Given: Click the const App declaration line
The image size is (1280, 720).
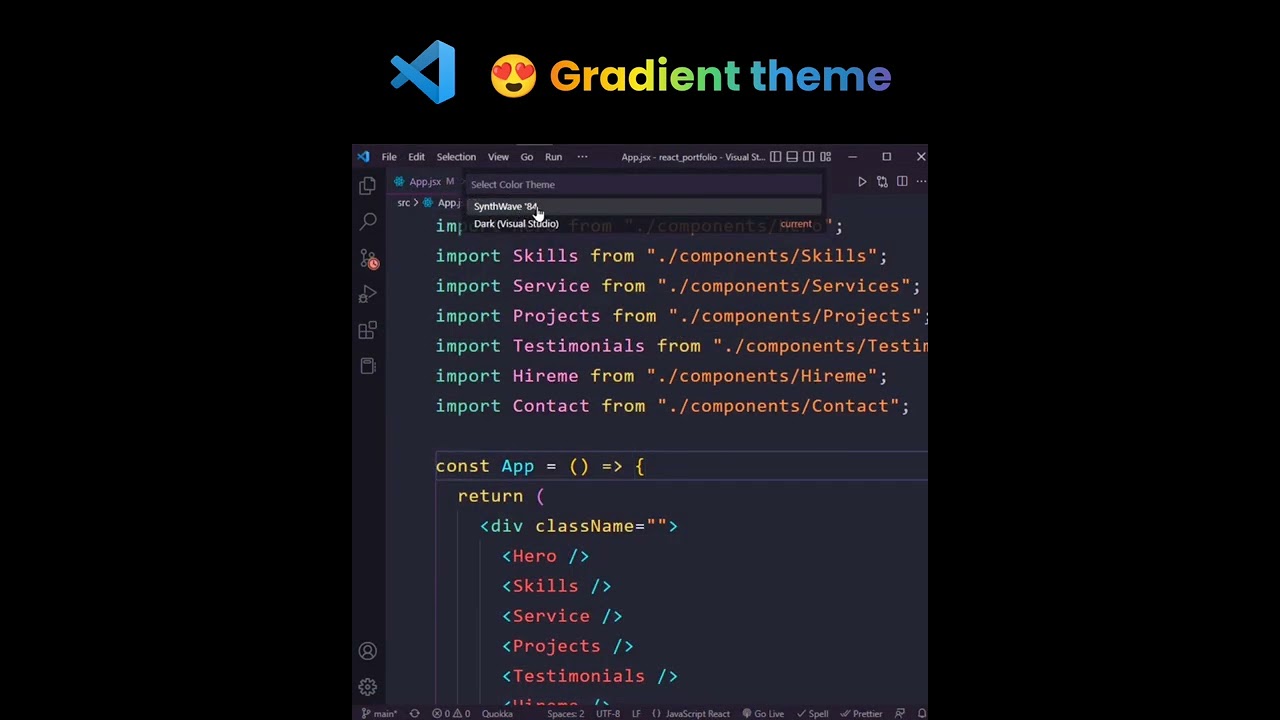Looking at the screenshot, I should (x=540, y=466).
